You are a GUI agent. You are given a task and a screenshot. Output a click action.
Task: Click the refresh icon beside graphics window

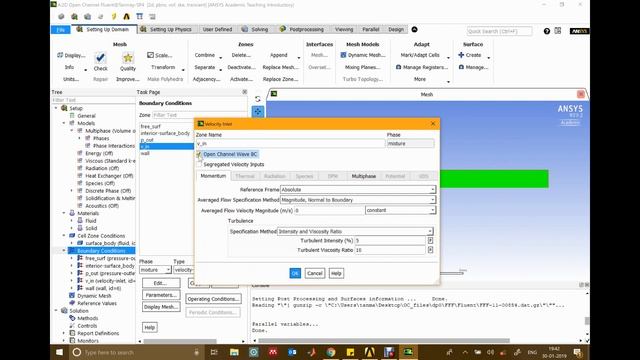258,99
